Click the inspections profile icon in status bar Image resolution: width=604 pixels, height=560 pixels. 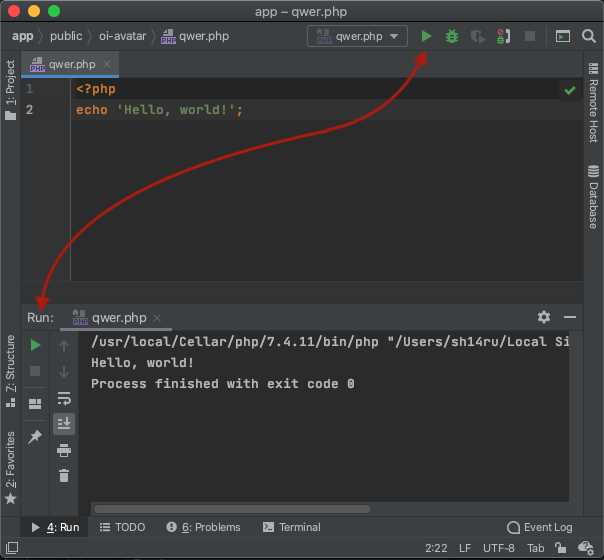pos(586,547)
